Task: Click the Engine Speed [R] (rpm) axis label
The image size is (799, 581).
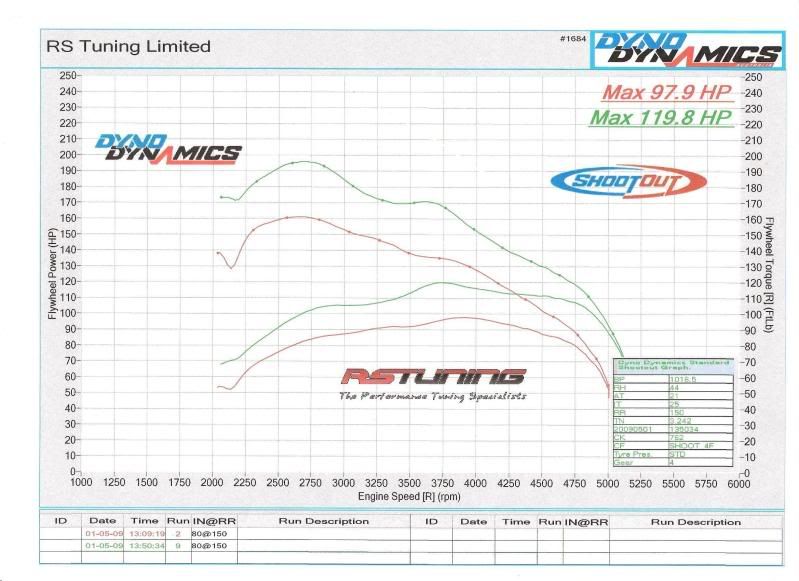Action: [x=409, y=496]
